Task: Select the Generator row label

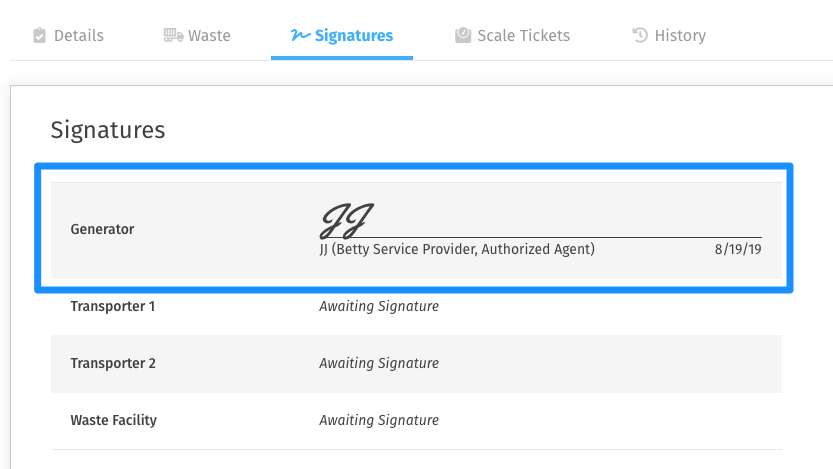Action: click(102, 229)
